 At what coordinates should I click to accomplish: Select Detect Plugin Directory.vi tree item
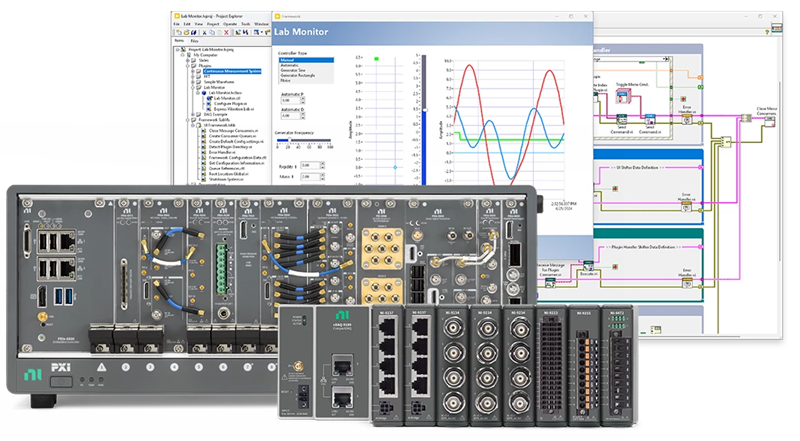pos(229,147)
